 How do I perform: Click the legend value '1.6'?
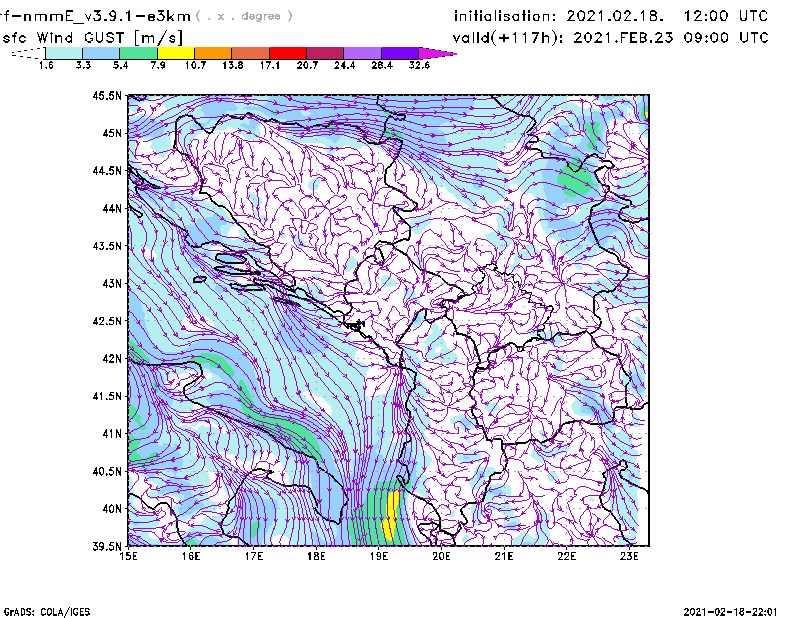click(x=46, y=65)
